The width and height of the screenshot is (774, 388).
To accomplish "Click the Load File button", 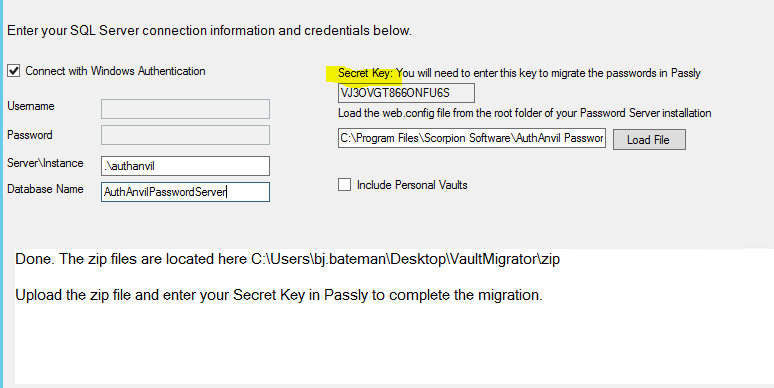I will [649, 140].
